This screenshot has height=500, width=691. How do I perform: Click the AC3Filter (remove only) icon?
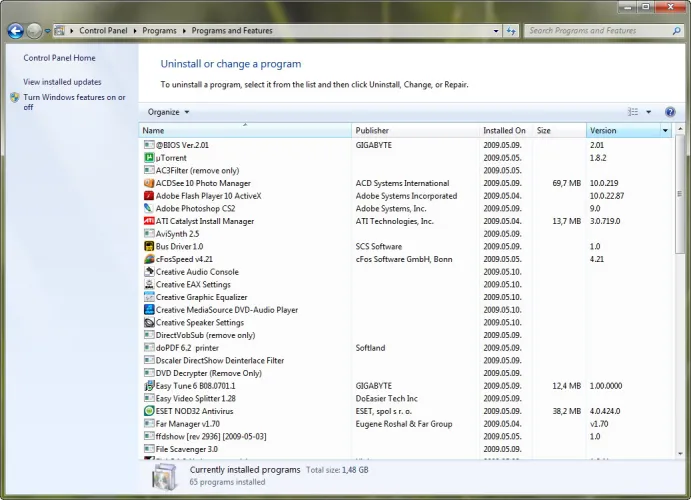coord(149,170)
